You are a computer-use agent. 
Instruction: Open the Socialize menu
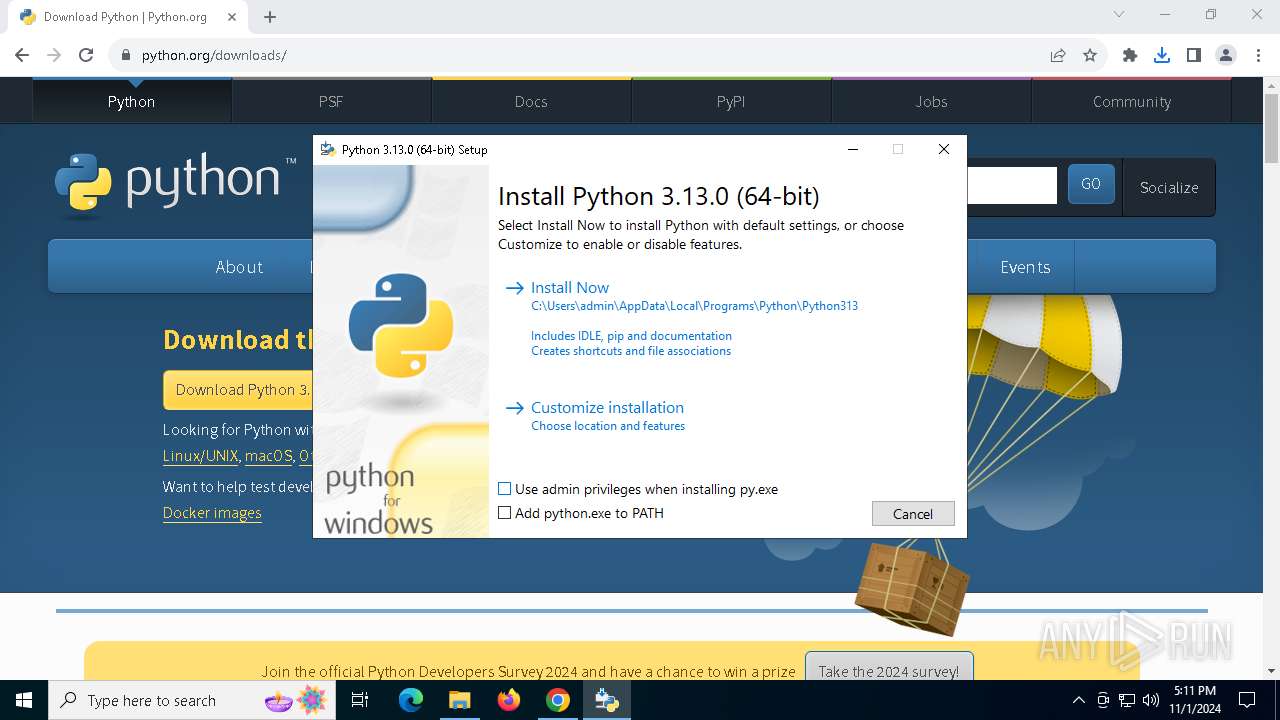1169,187
